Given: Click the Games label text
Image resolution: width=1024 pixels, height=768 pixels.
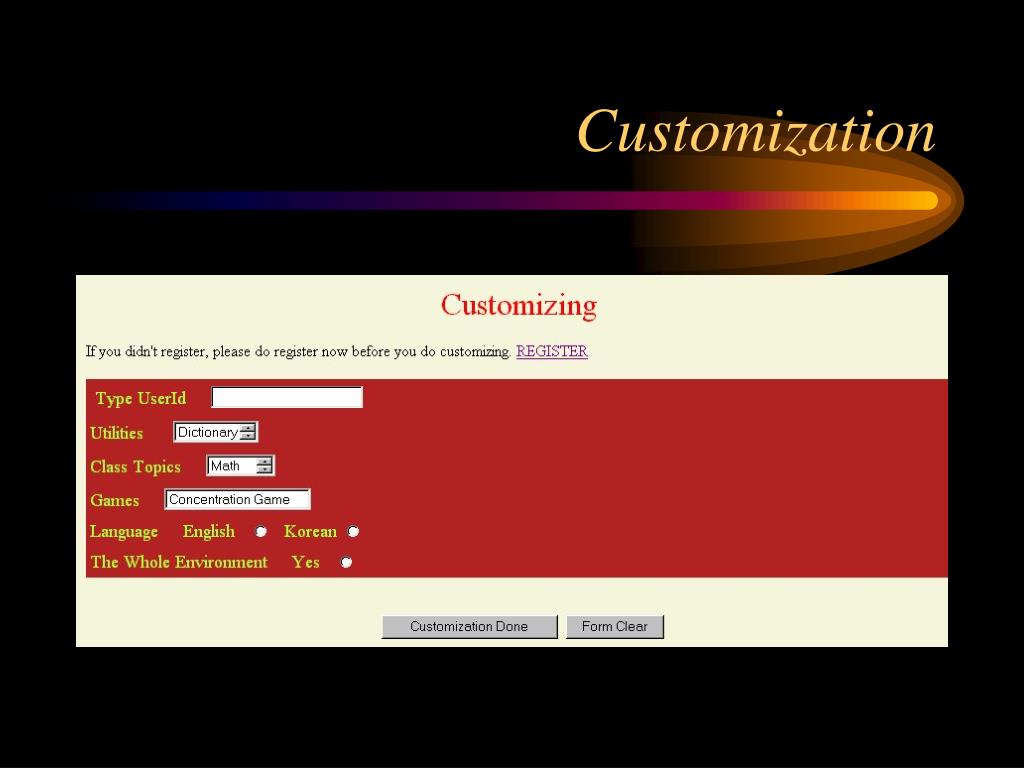Looking at the screenshot, I should (x=115, y=500).
